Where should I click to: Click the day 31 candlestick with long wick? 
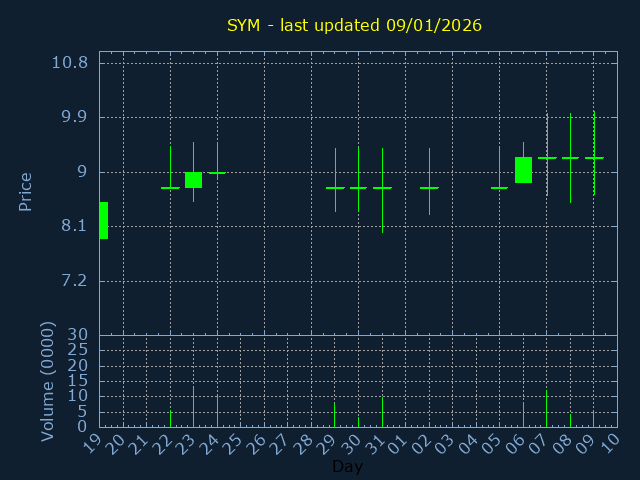pyautogui.click(x=382, y=188)
